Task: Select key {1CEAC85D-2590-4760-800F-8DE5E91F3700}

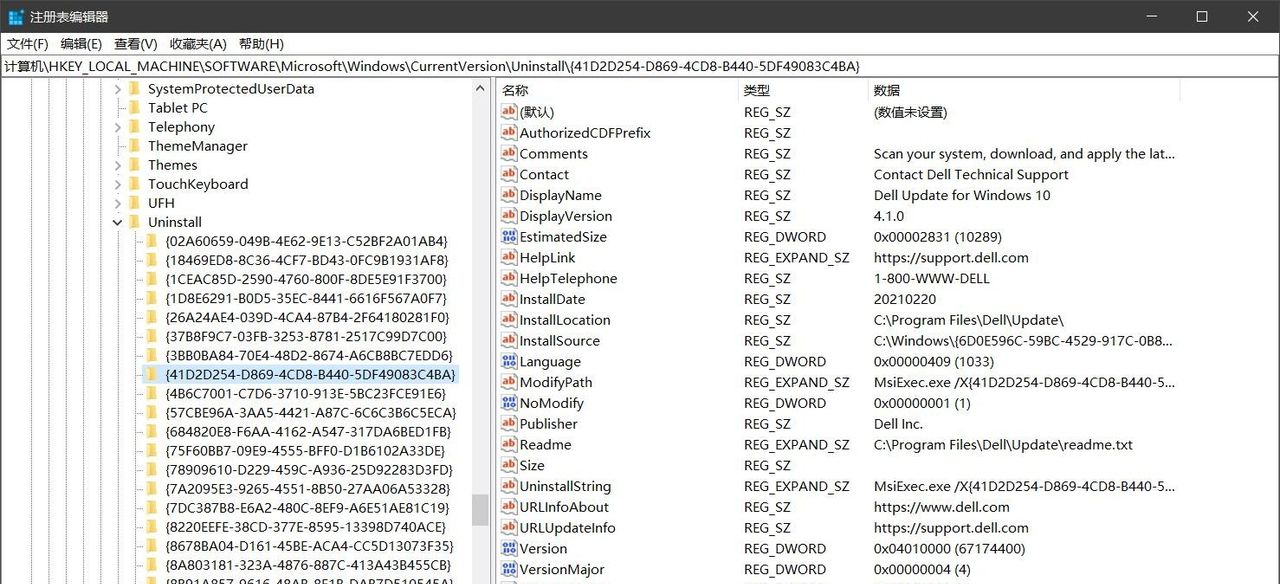Action: pyautogui.click(x=306, y=279)
